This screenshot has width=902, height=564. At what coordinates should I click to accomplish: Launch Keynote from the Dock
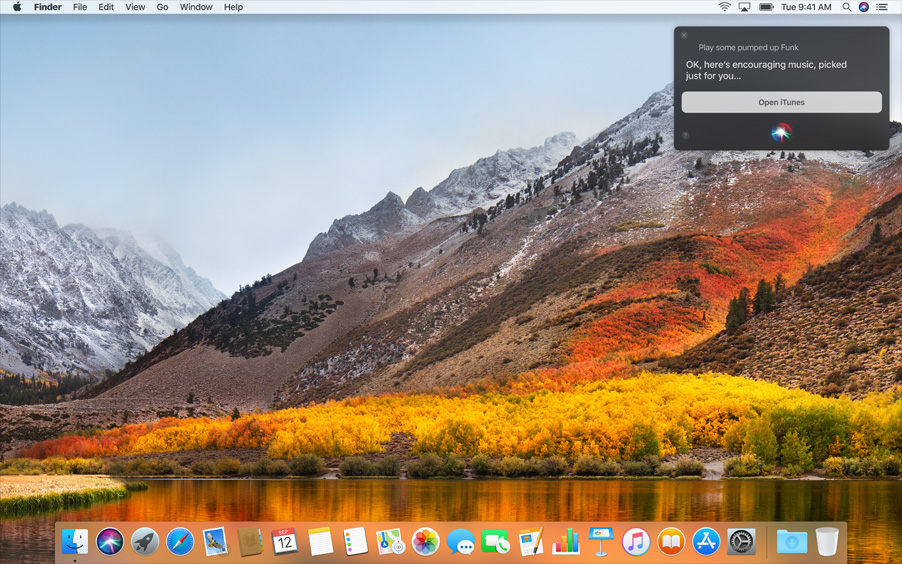coord(600,542)
